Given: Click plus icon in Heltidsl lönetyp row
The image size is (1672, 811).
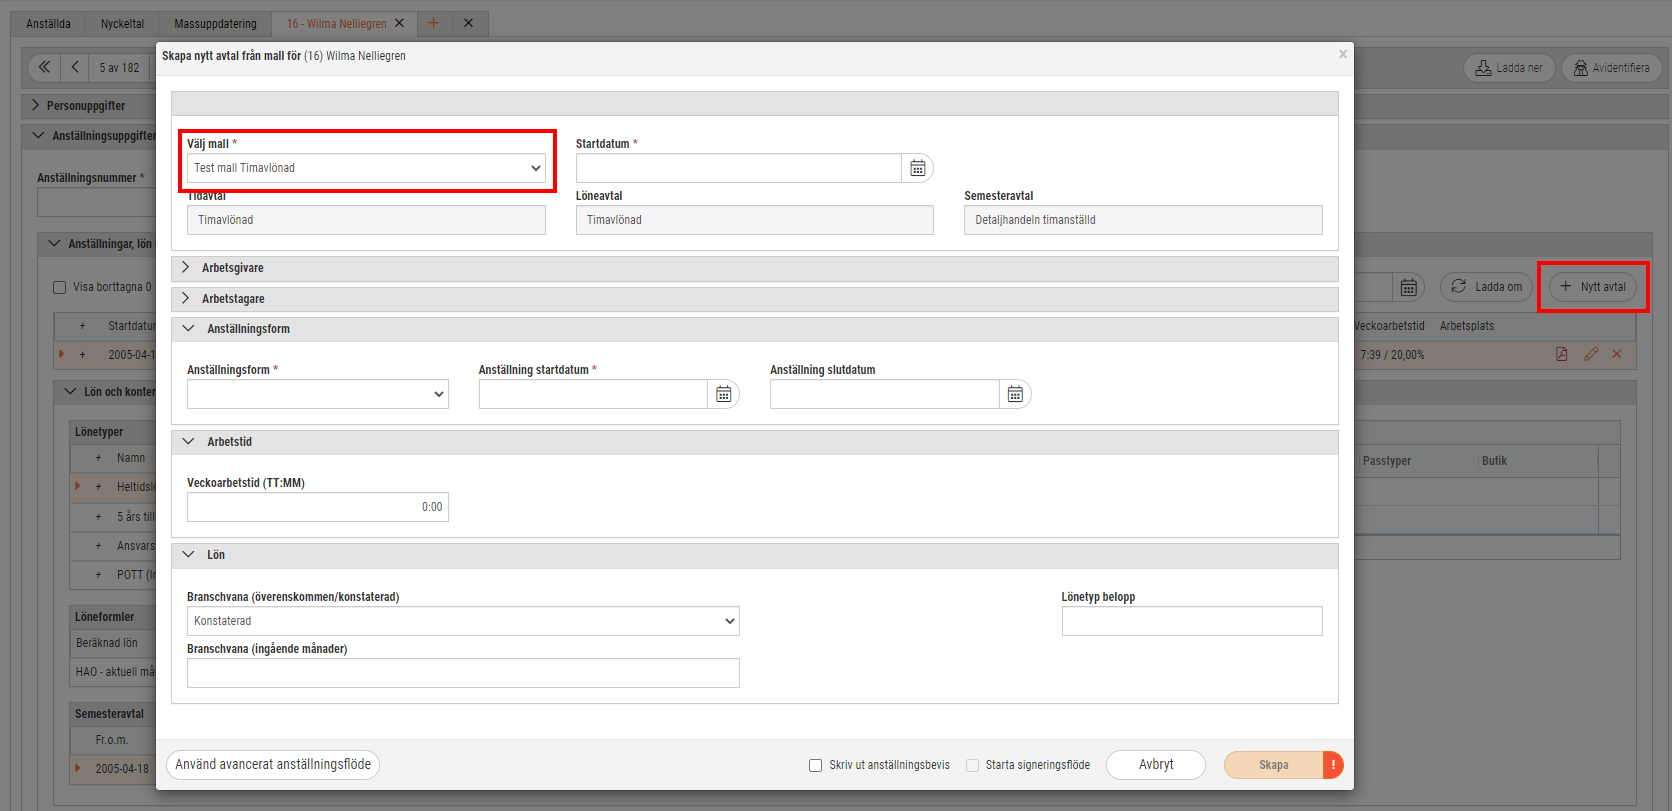Looking at the screenshot, I should (98, 487).
